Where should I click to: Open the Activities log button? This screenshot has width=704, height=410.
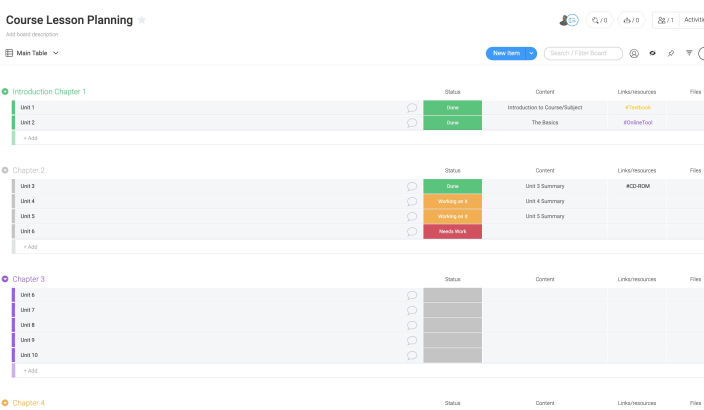(694, 20)
